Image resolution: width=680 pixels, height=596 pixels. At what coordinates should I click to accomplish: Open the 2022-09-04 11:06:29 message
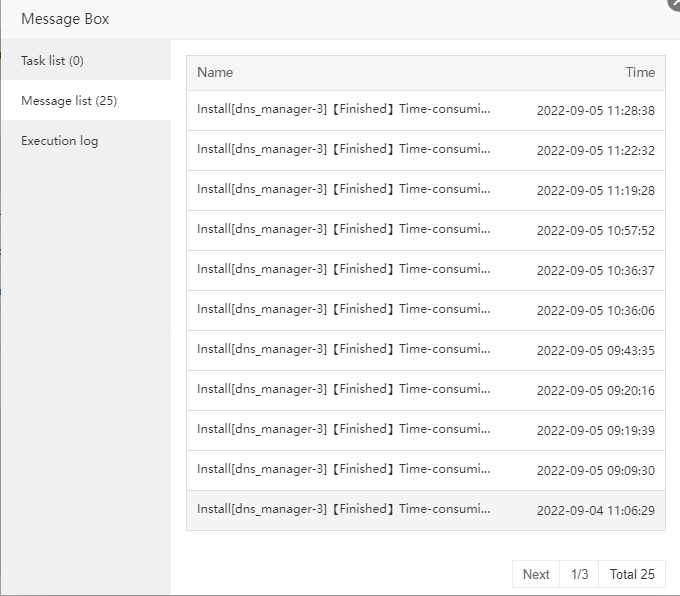(x=344, y=510)
